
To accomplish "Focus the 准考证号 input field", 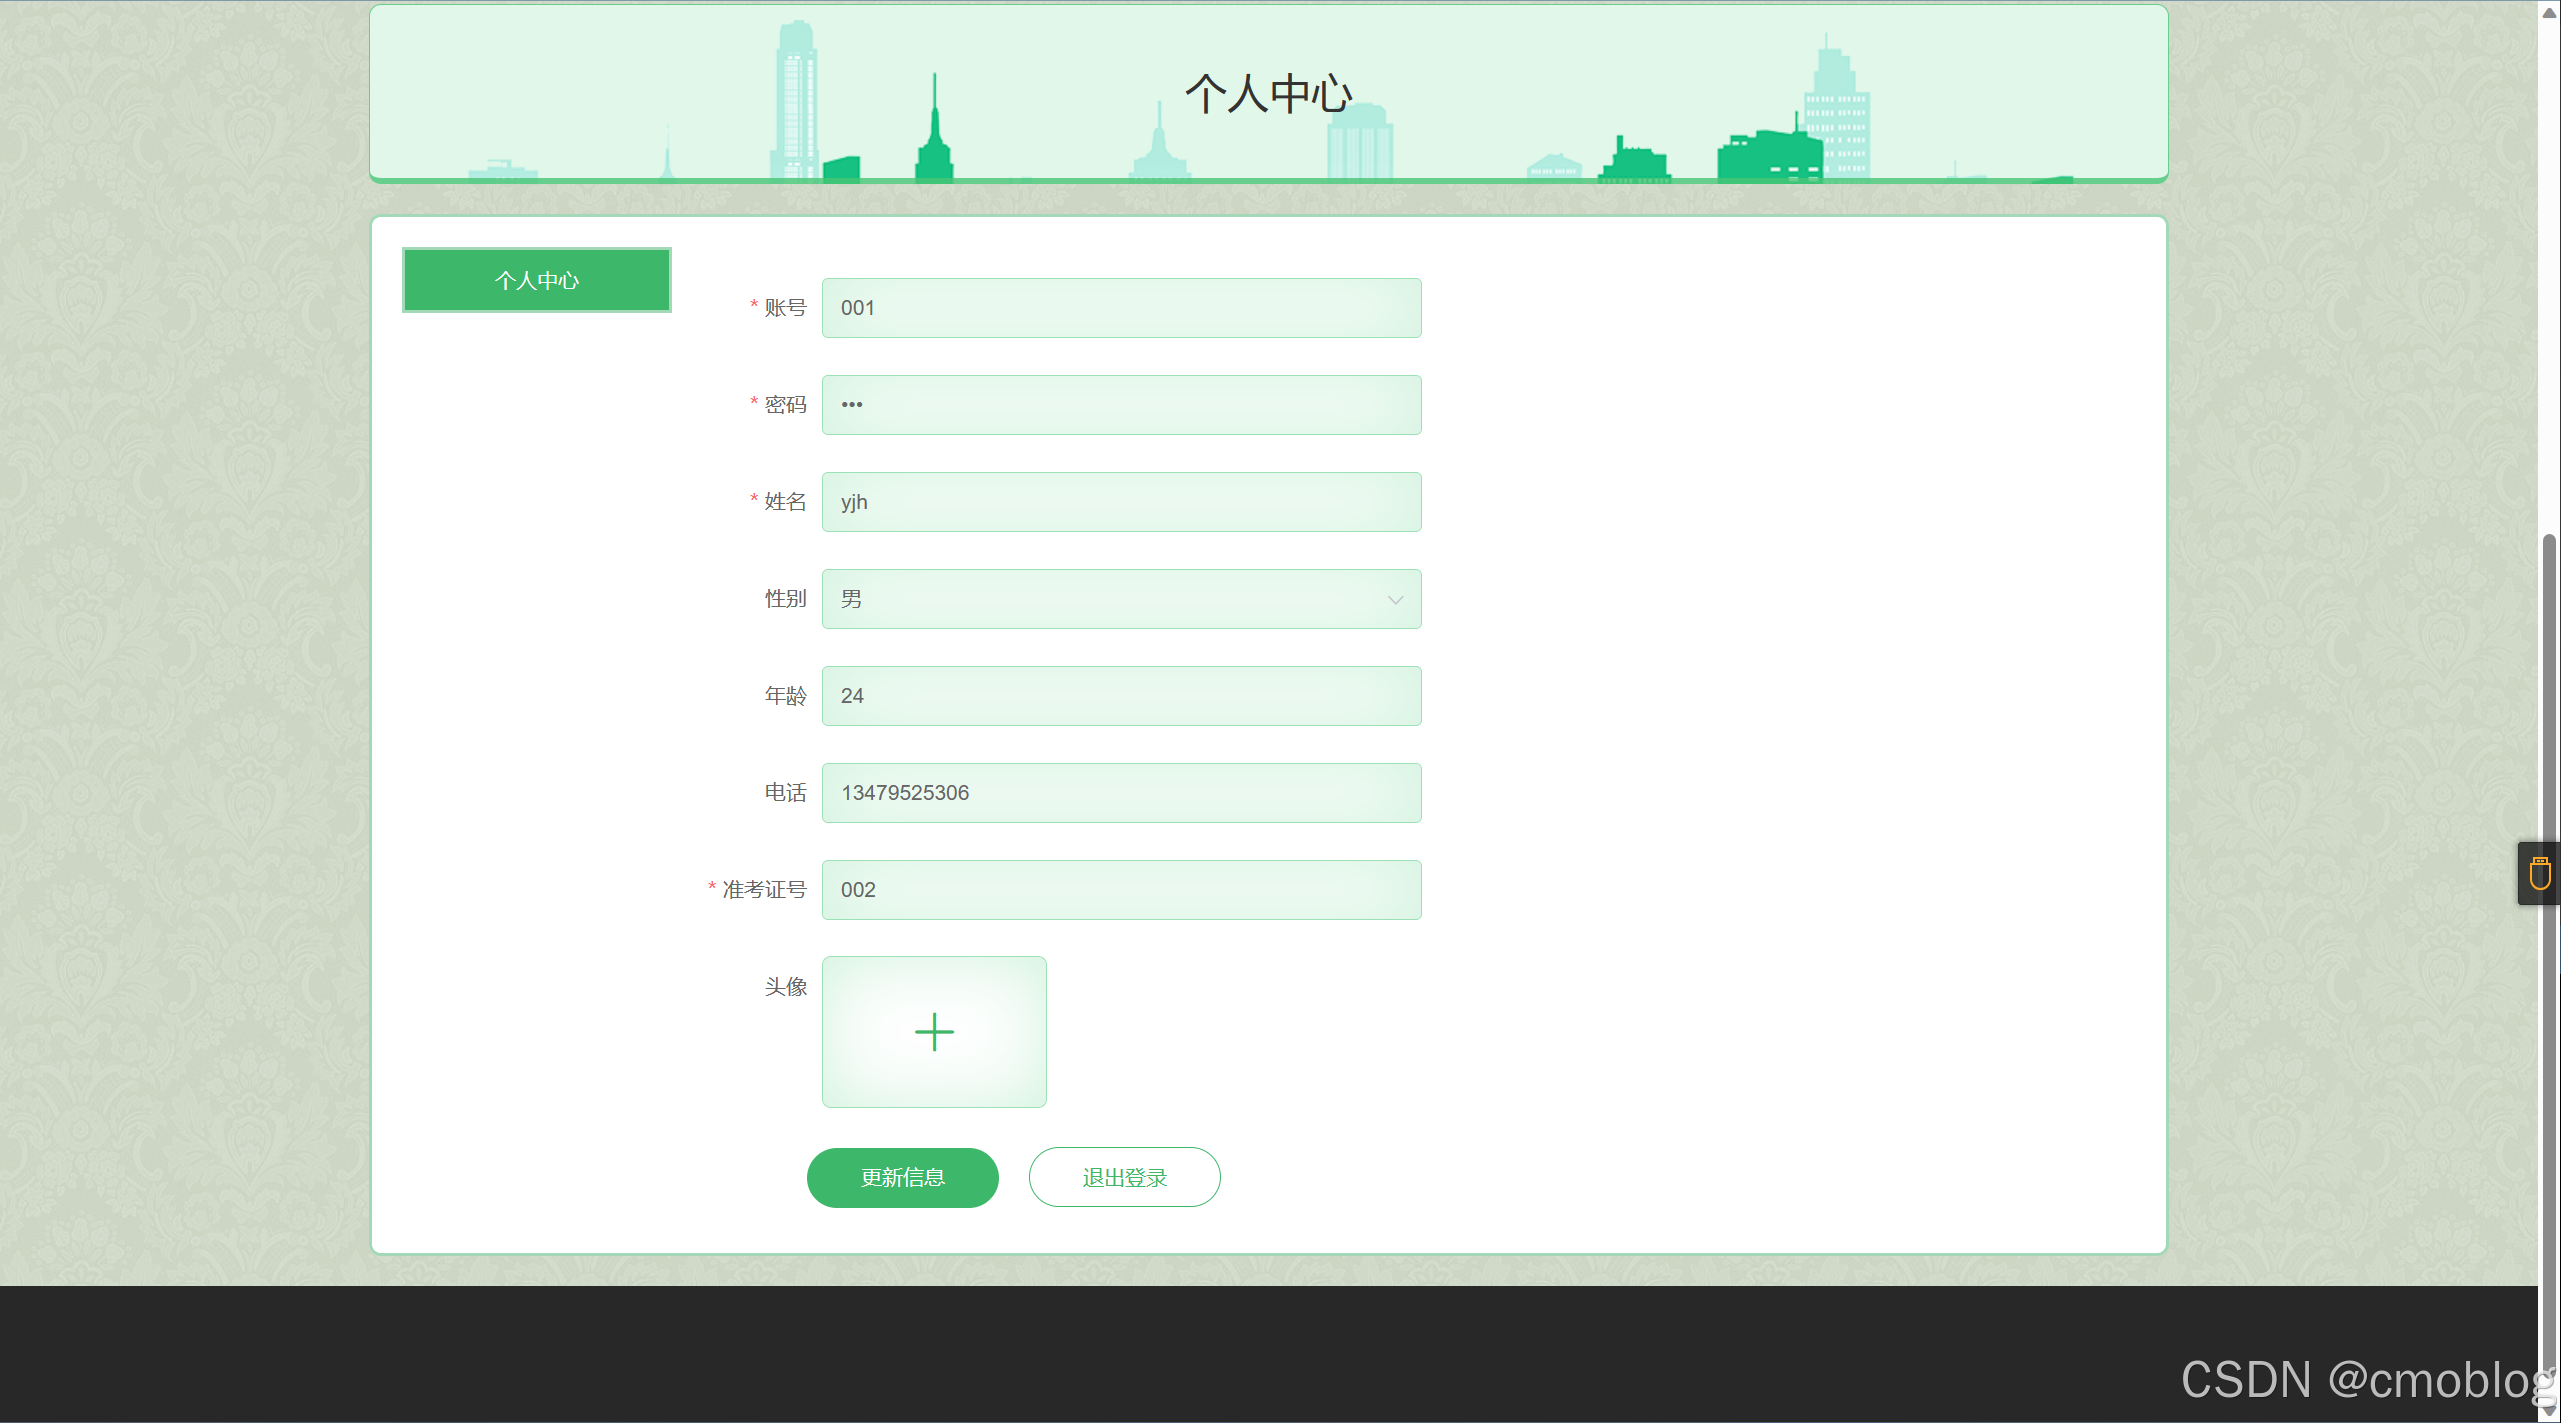I will tap(1121, 890).
